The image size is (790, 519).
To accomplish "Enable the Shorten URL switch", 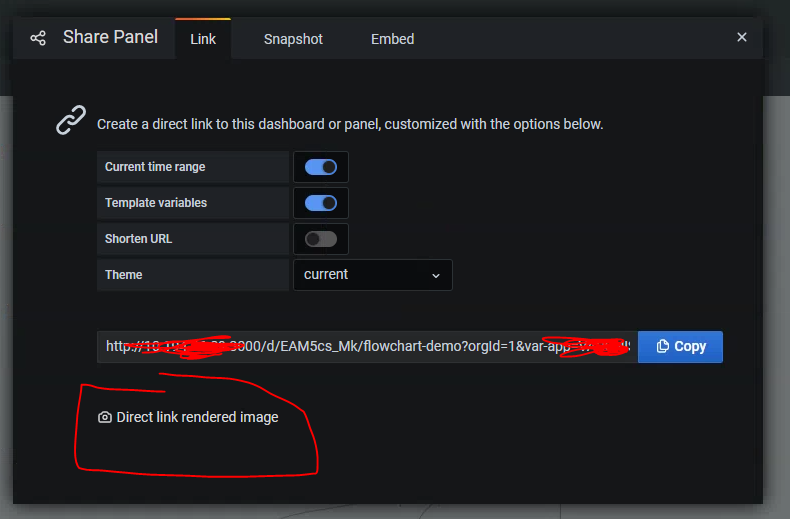I will tap(321, 239).
